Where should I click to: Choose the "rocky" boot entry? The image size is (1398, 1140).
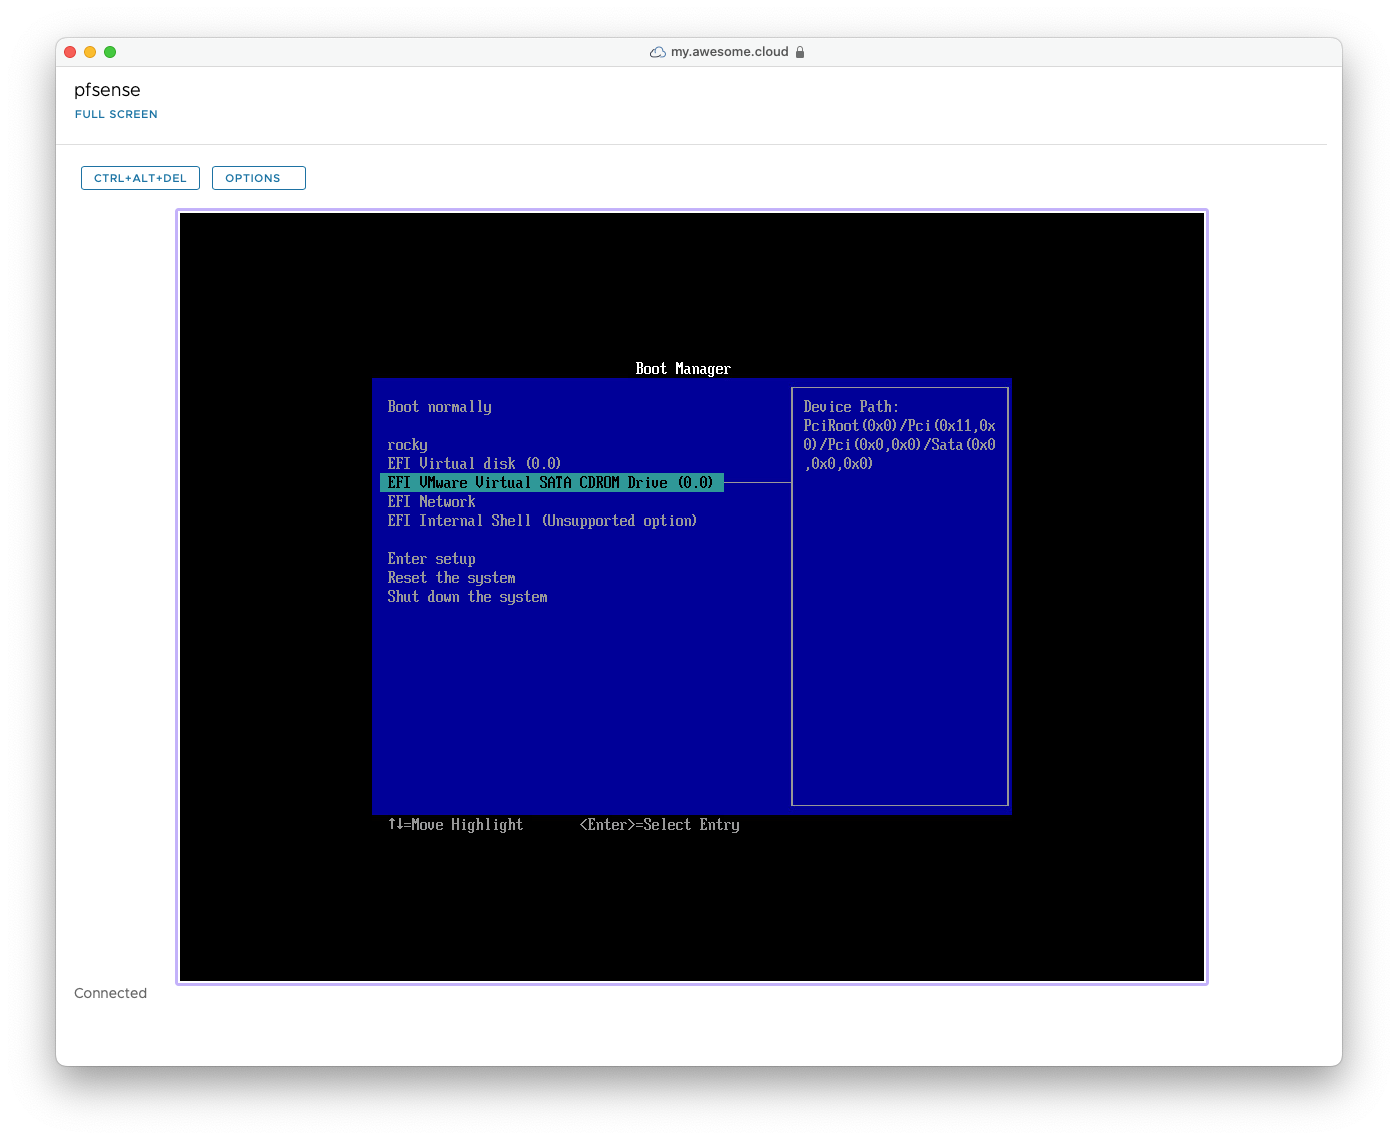[x=407, y=445]
